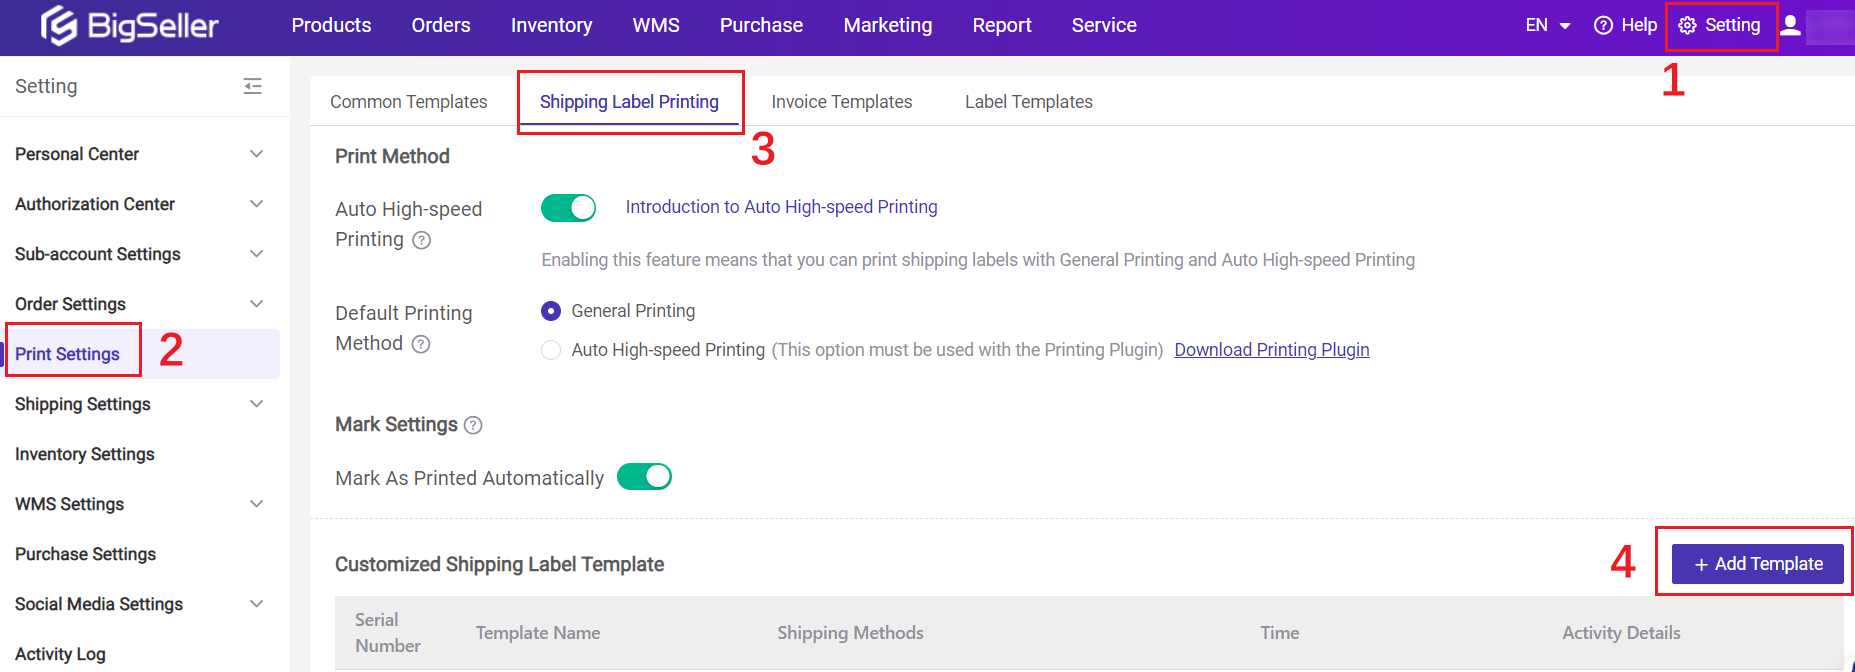Screen dimensions: 1855x672
Task: Open the Purchase menu
Action: (x=761, y=25)
